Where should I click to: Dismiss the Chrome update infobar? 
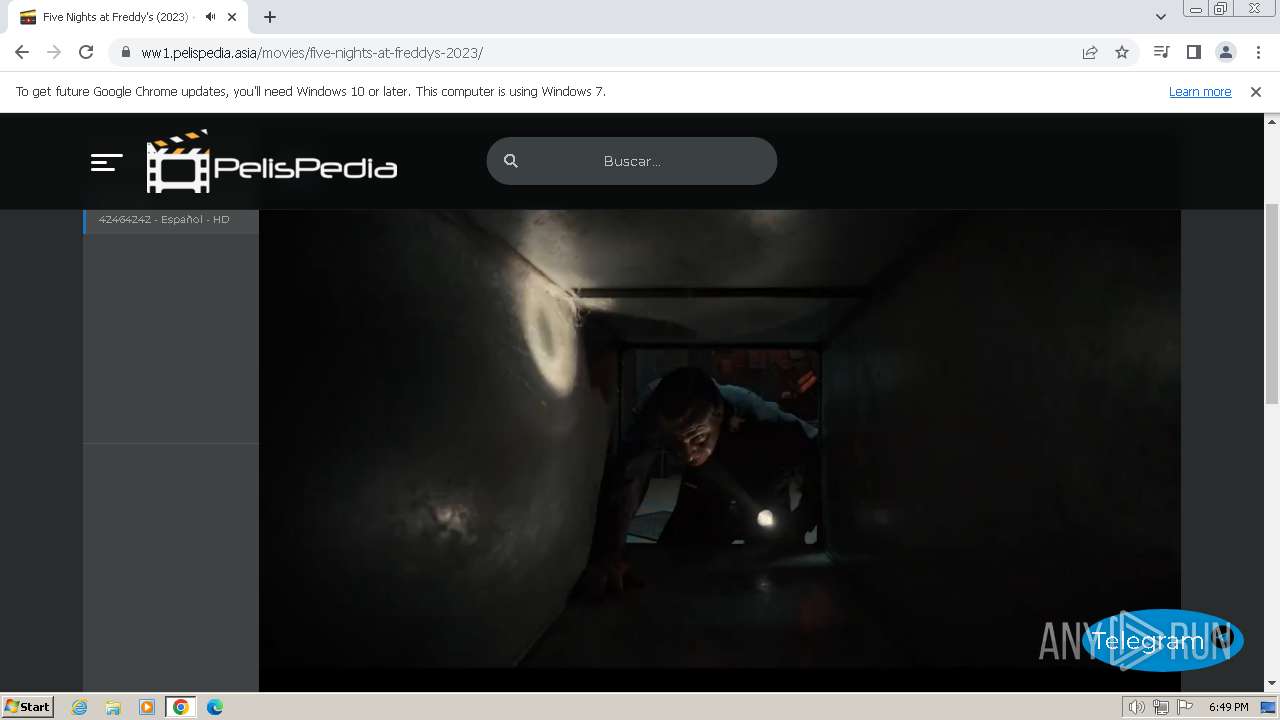tap(1256, 92)
